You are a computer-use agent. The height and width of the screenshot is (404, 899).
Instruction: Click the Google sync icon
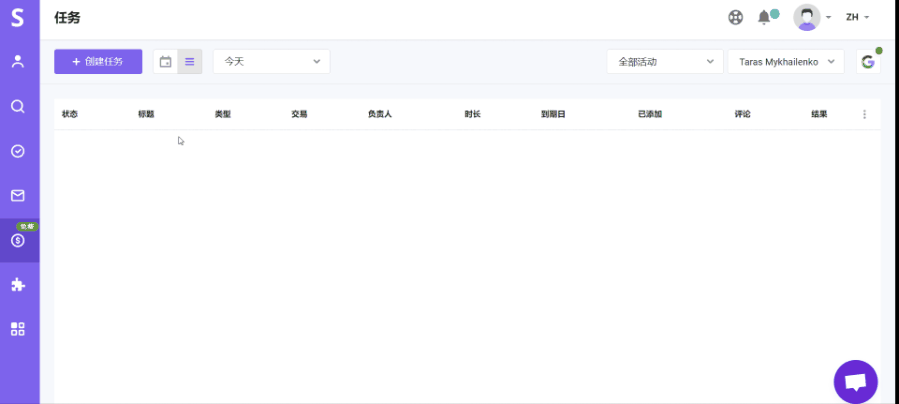pos(868,61)
